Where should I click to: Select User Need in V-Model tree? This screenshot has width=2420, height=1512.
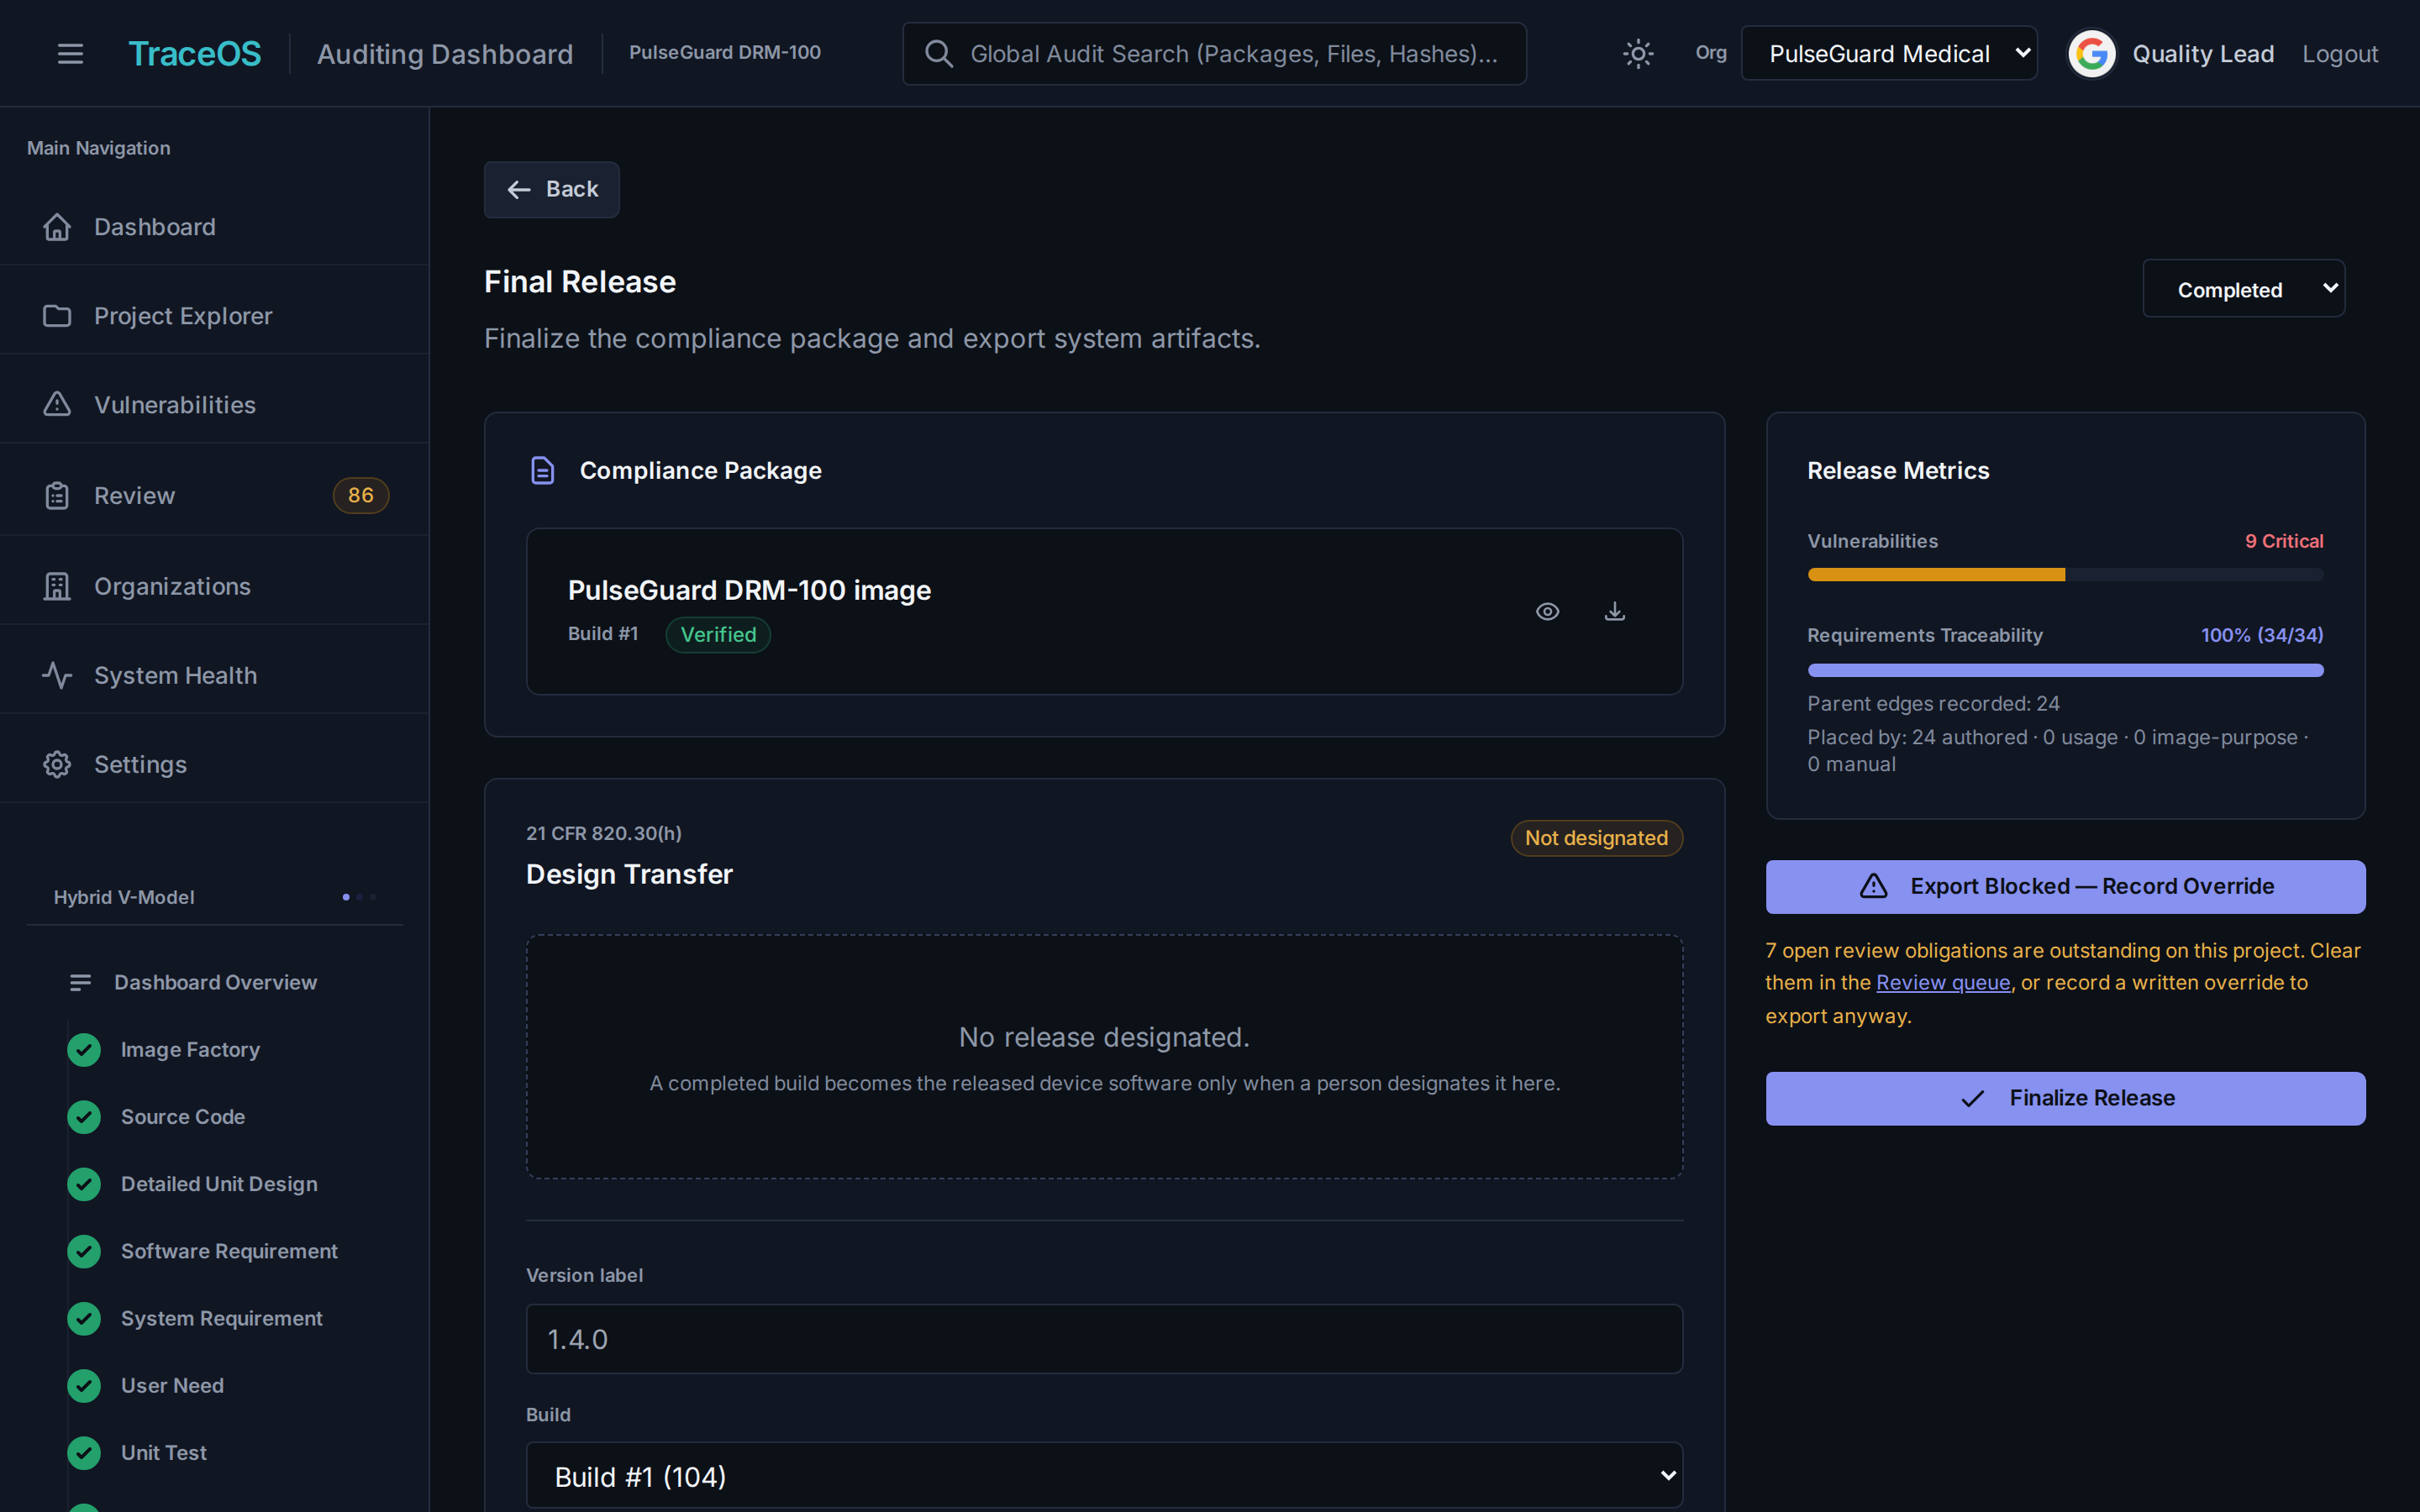pos(172,1386)
